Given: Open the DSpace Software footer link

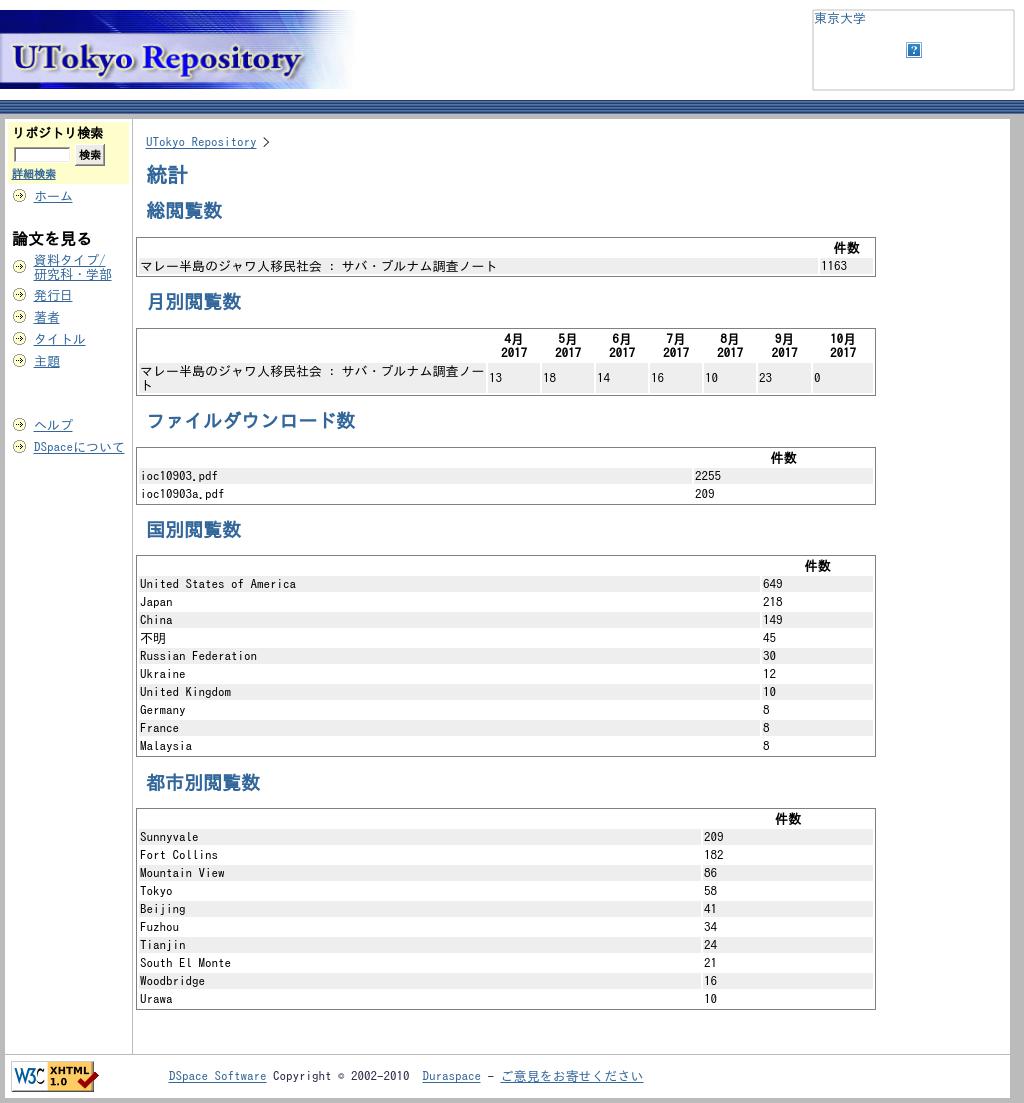Looking at the screenshot, I should coord(217,1076).
